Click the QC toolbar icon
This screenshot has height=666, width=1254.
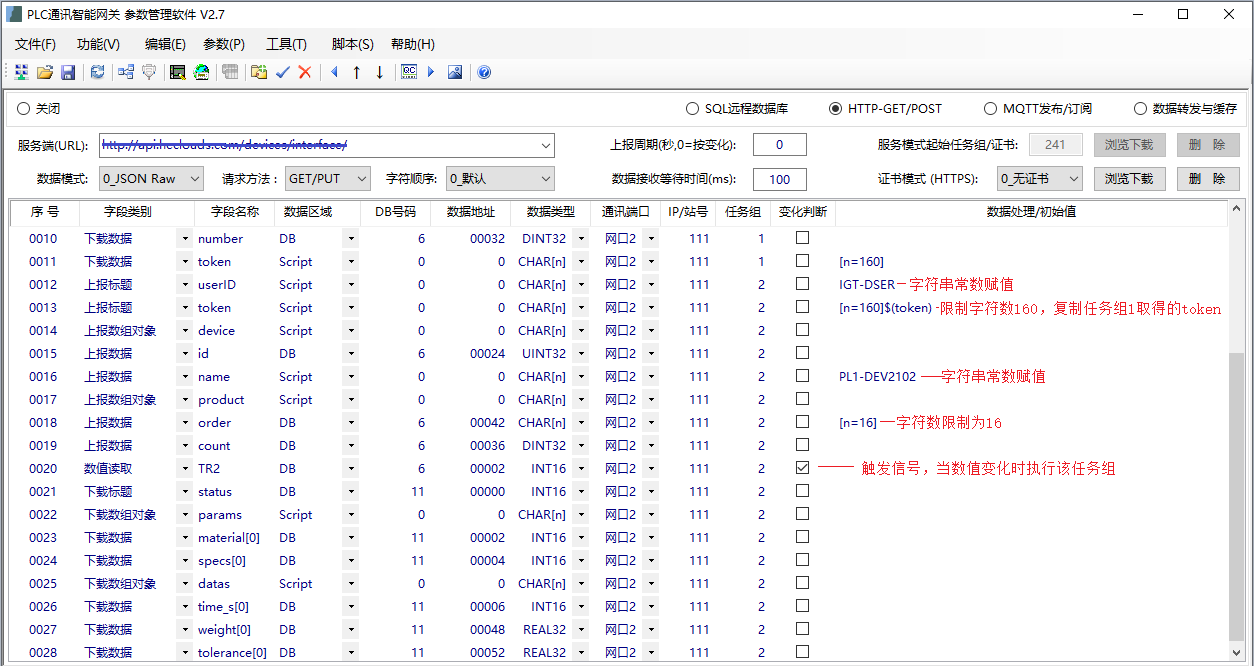click(409, 71)
